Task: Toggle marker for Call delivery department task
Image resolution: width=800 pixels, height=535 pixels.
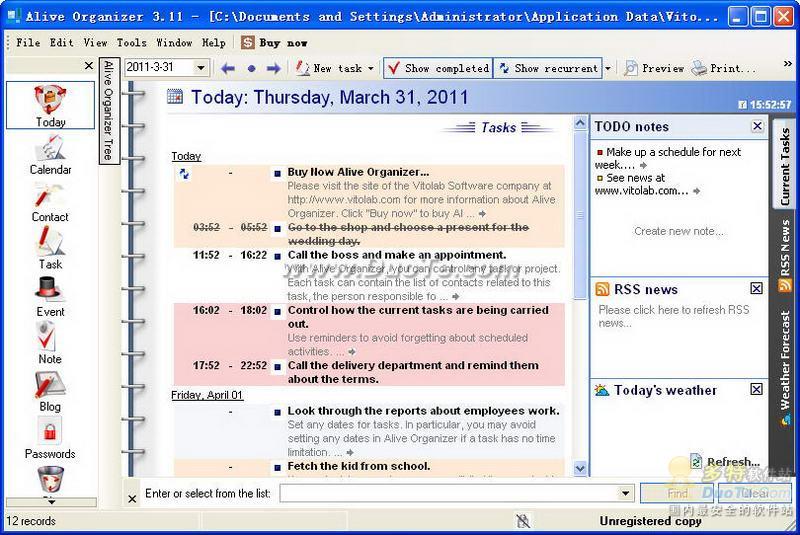Action: pos(278,367)
